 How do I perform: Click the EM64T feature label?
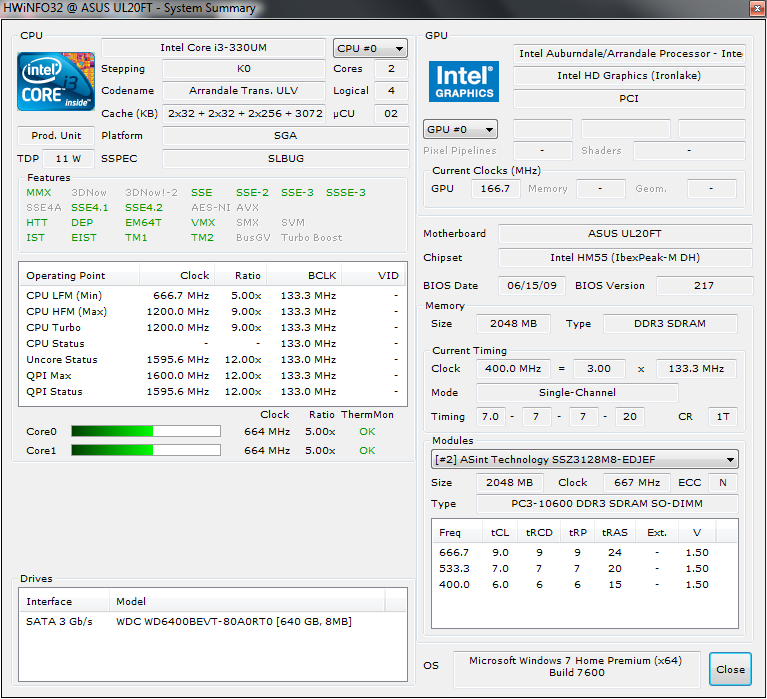143,223
